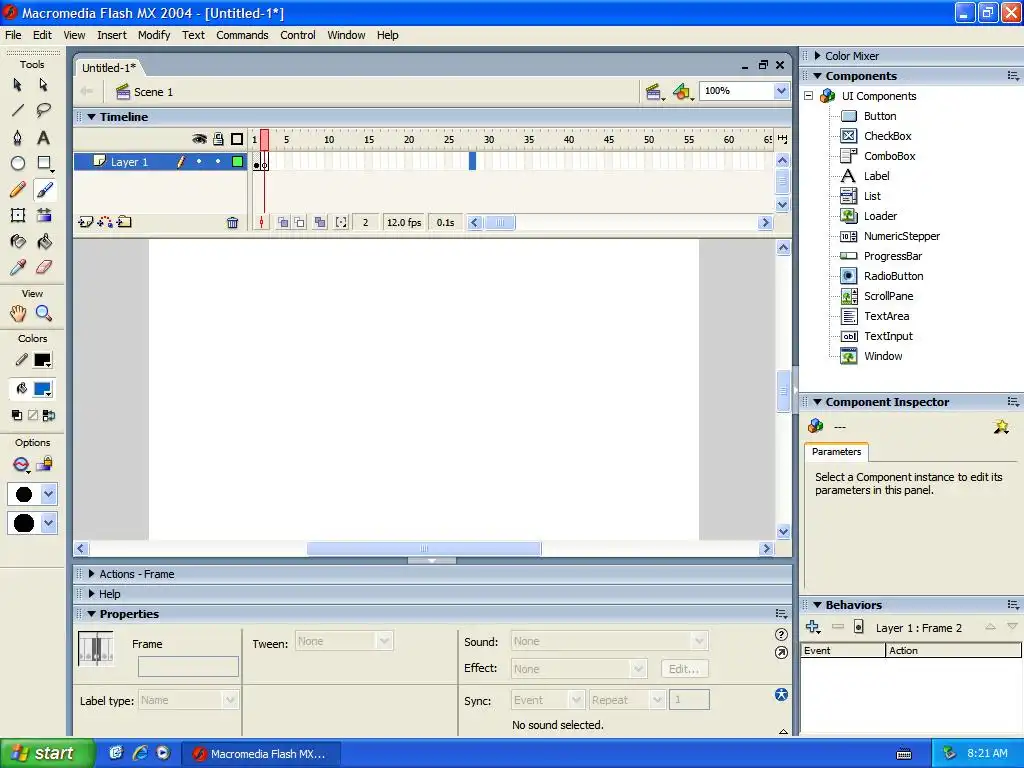Select the Brush tool
This screenshot has width=1024, height=768.
[44, 189]
